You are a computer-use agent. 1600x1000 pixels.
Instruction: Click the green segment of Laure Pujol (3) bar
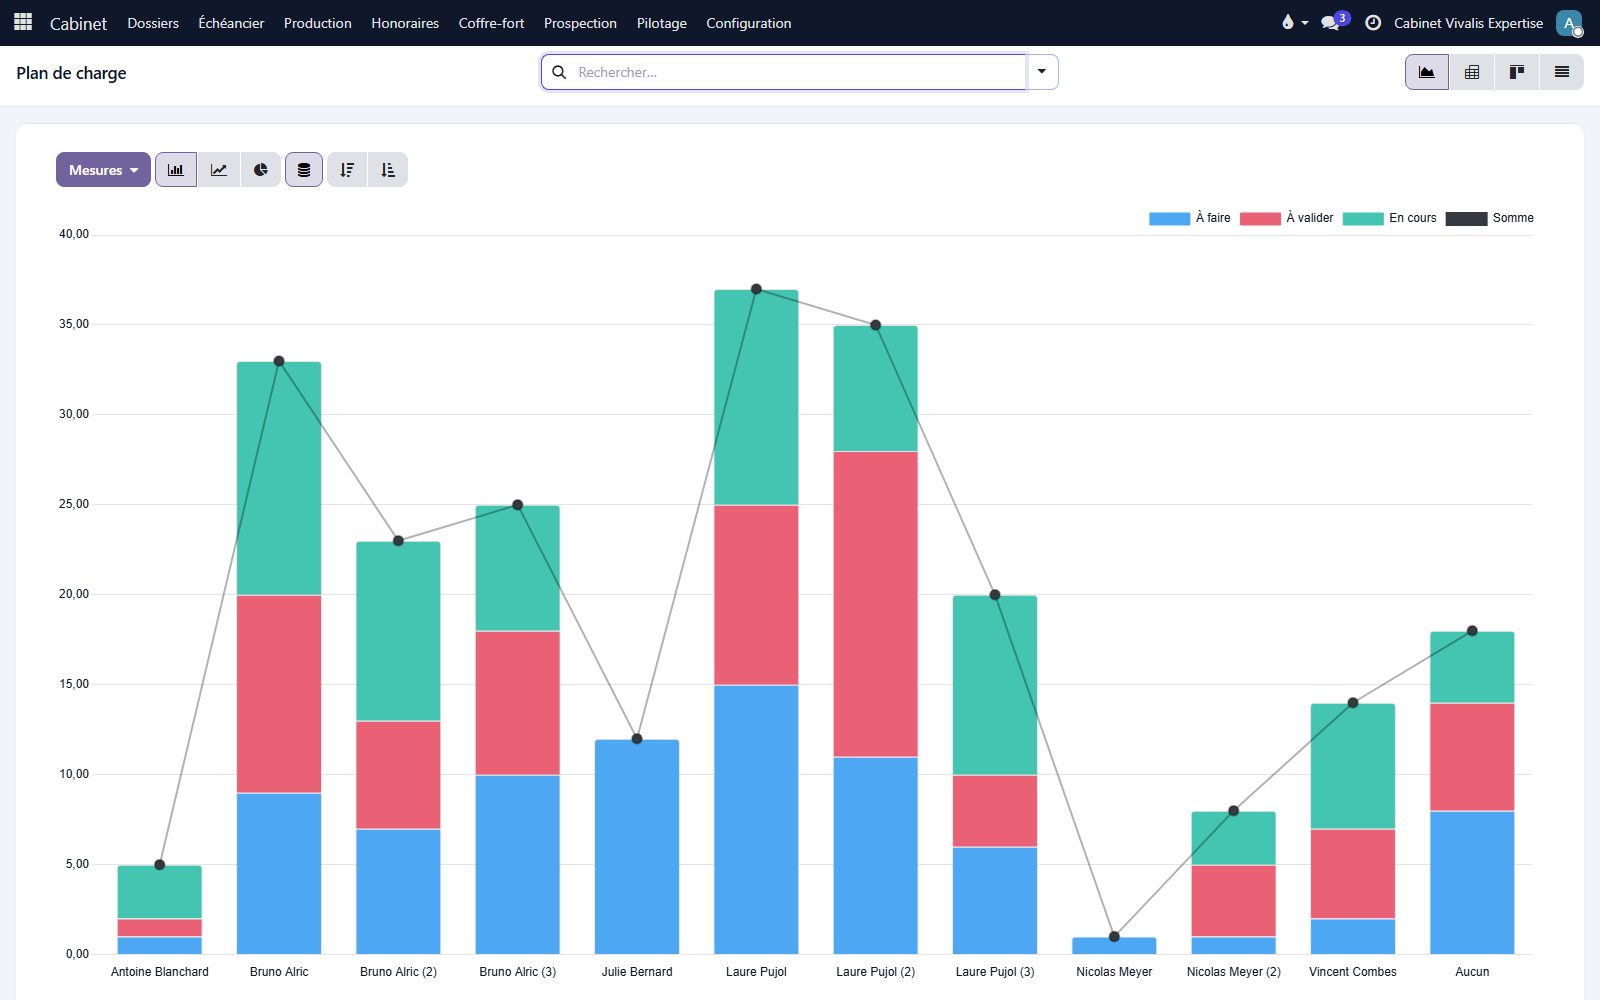[x=995, y=685]
